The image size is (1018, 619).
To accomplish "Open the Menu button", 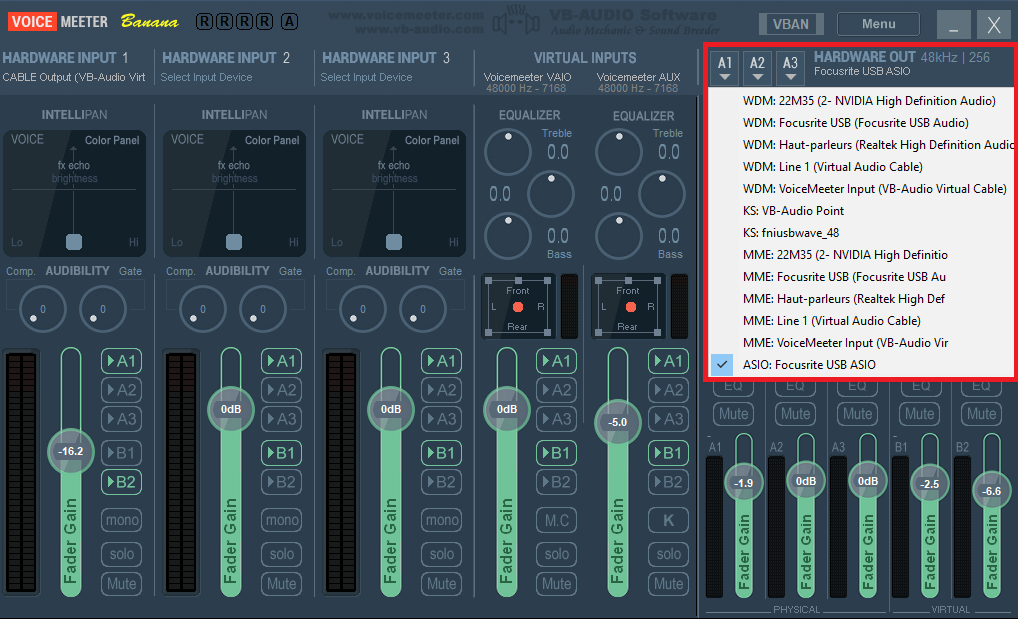I will [878, 24].
